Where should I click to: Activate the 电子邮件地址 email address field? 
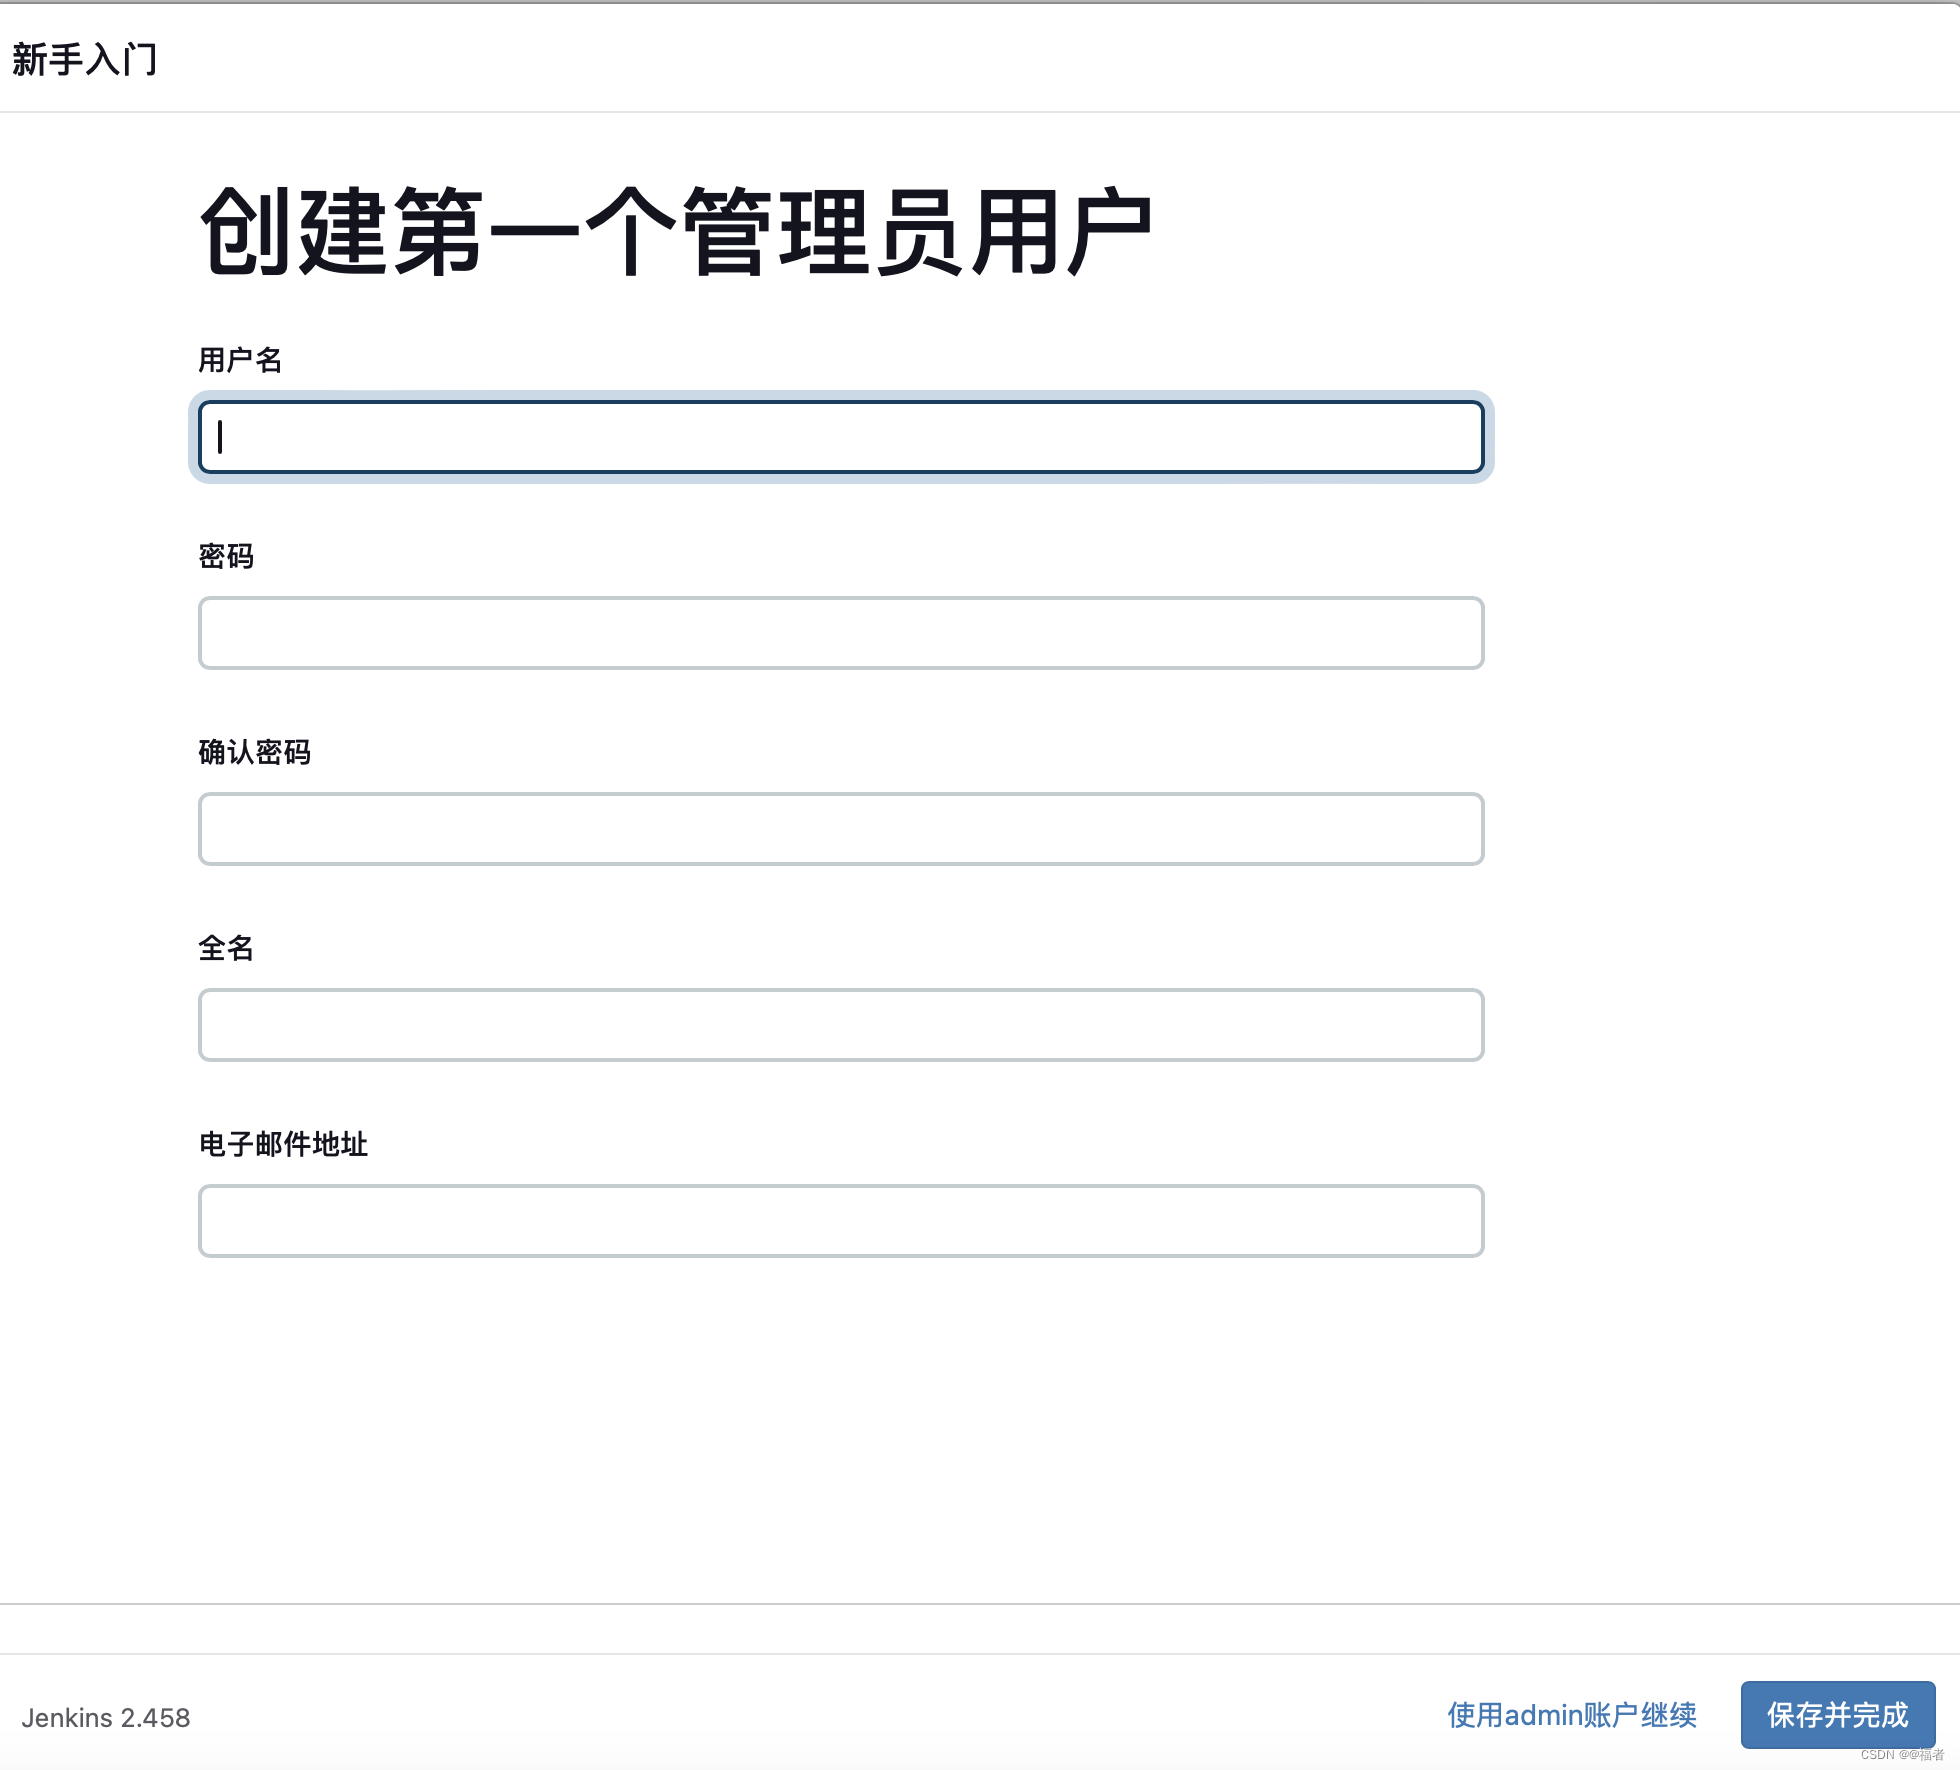click(841, 1221)
